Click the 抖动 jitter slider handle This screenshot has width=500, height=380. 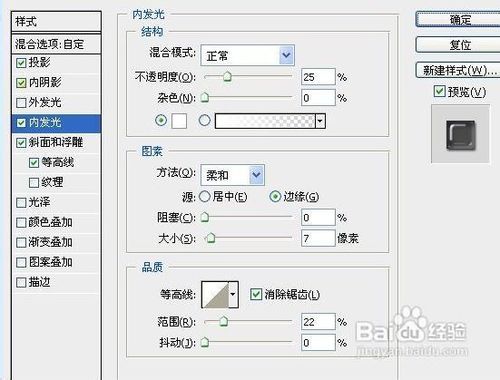click(x=205, y=342)
